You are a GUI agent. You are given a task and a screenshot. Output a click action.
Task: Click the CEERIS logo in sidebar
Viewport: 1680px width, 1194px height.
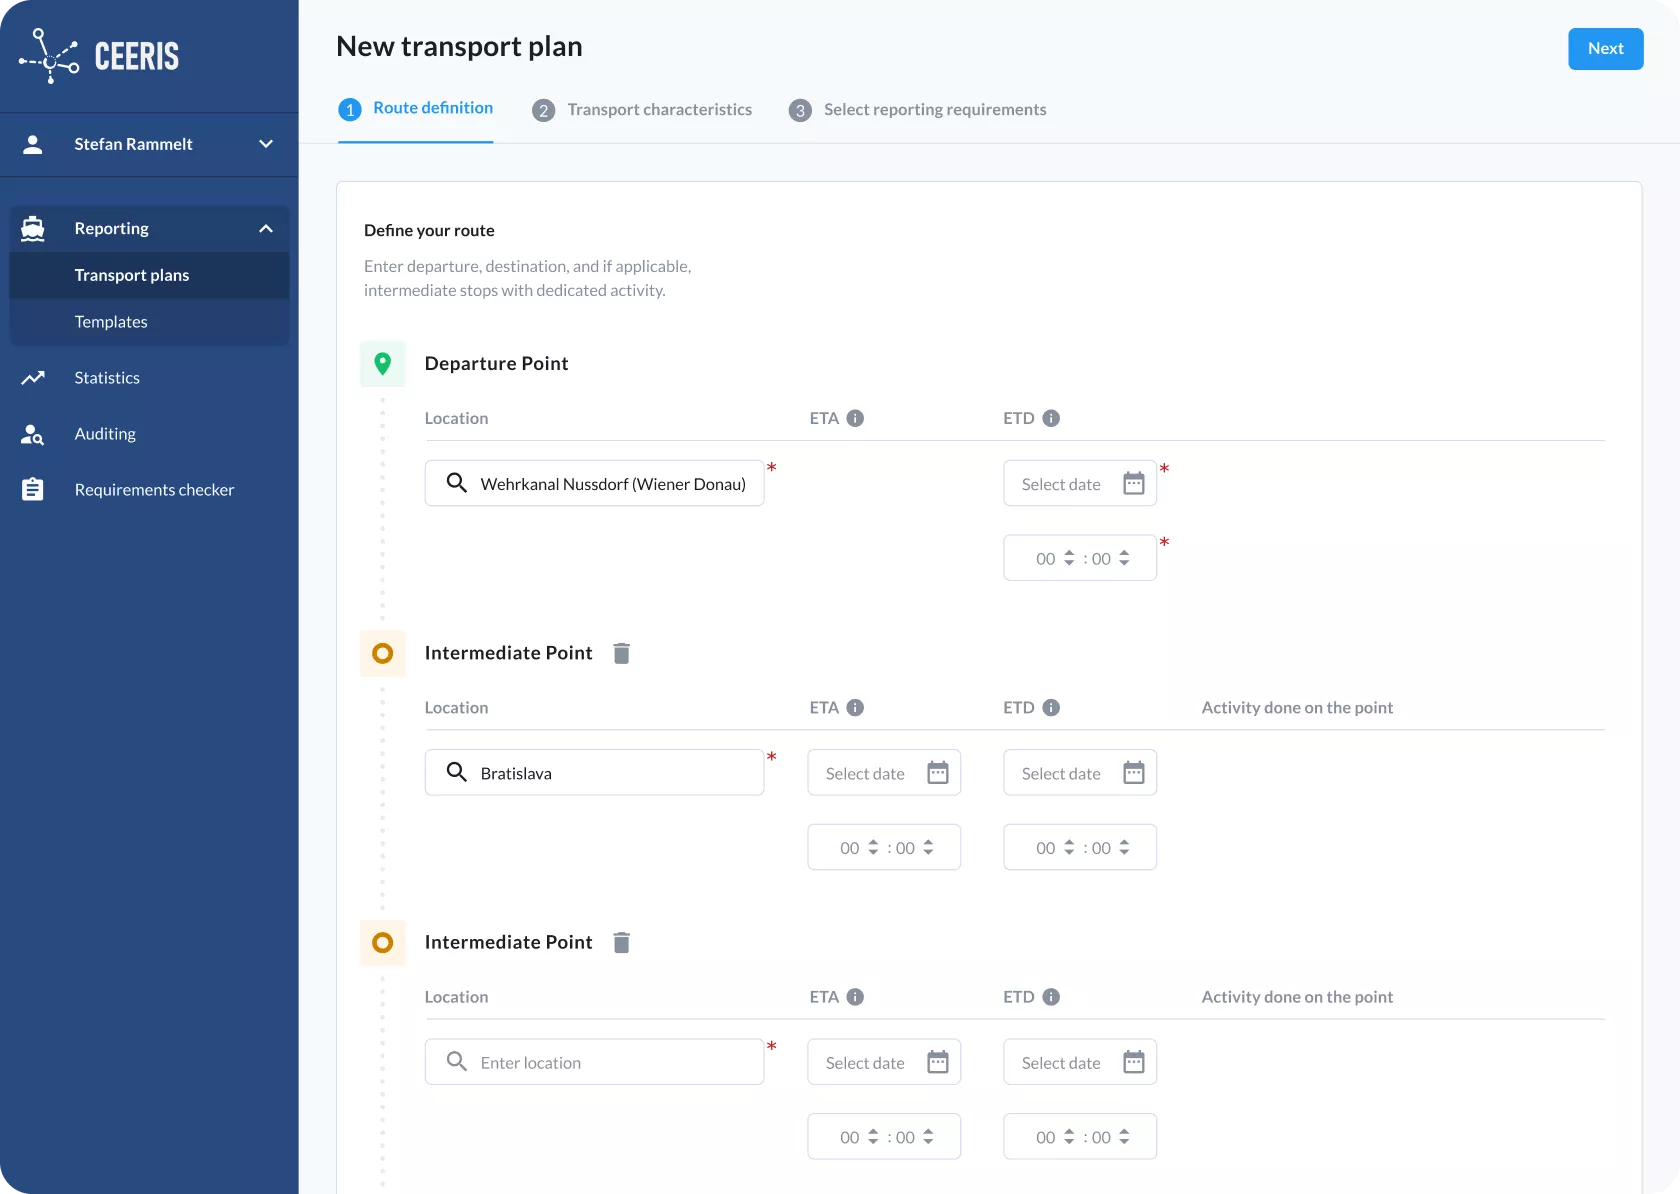[99, 56]
